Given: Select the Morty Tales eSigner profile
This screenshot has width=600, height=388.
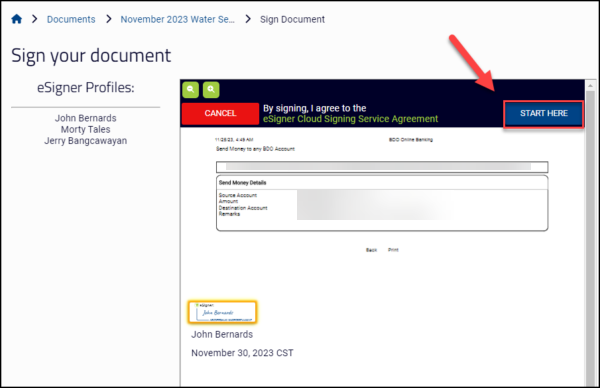Looking at the screenshot, I should tap(85, 129).
